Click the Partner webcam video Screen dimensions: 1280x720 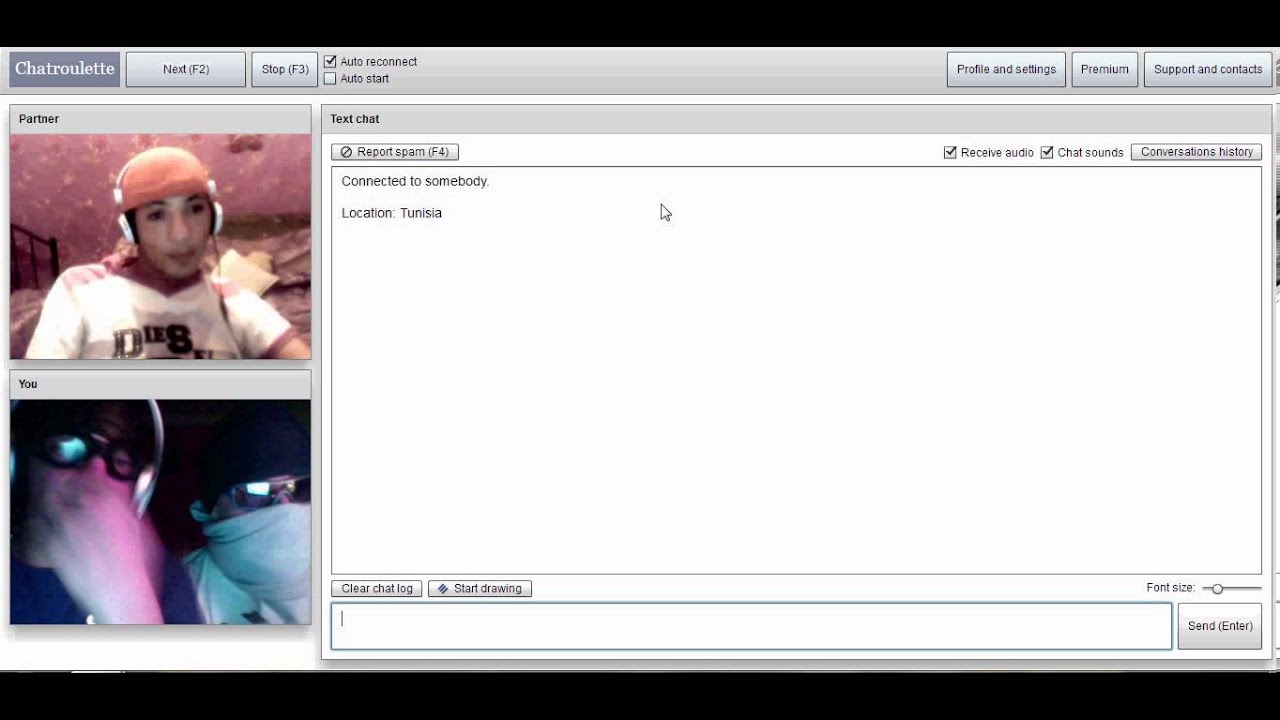tap(161, 247)
